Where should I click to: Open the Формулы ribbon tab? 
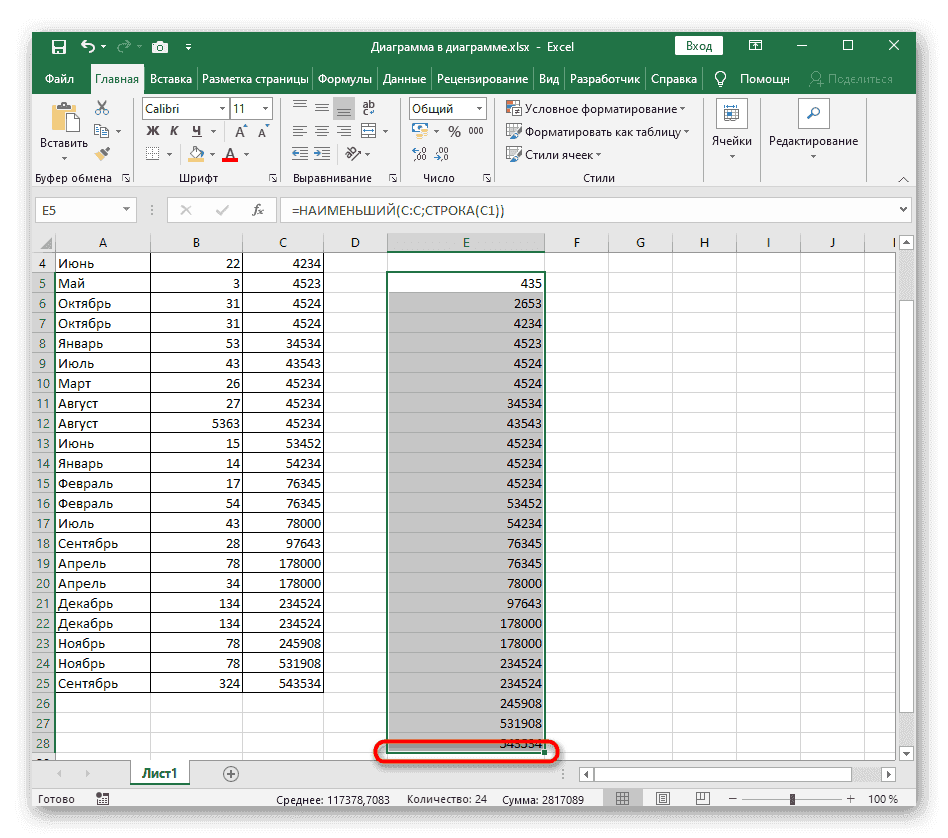[x=345, y=79]
